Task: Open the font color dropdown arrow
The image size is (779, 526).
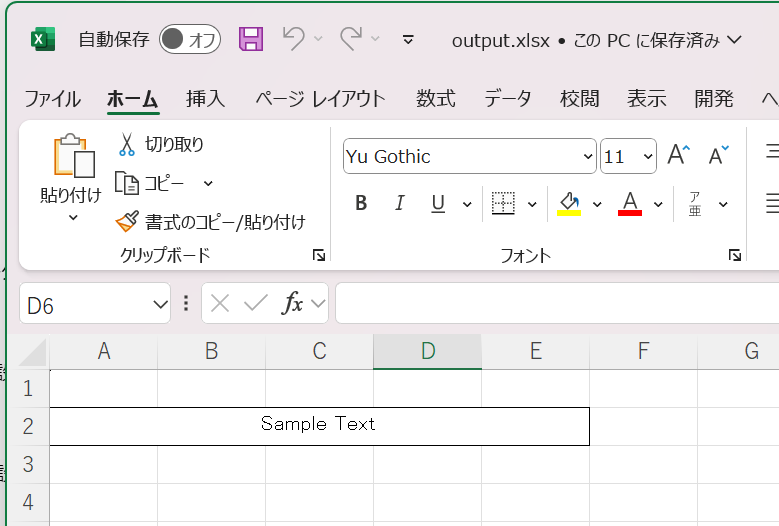Action: click(x=658, y=204)
